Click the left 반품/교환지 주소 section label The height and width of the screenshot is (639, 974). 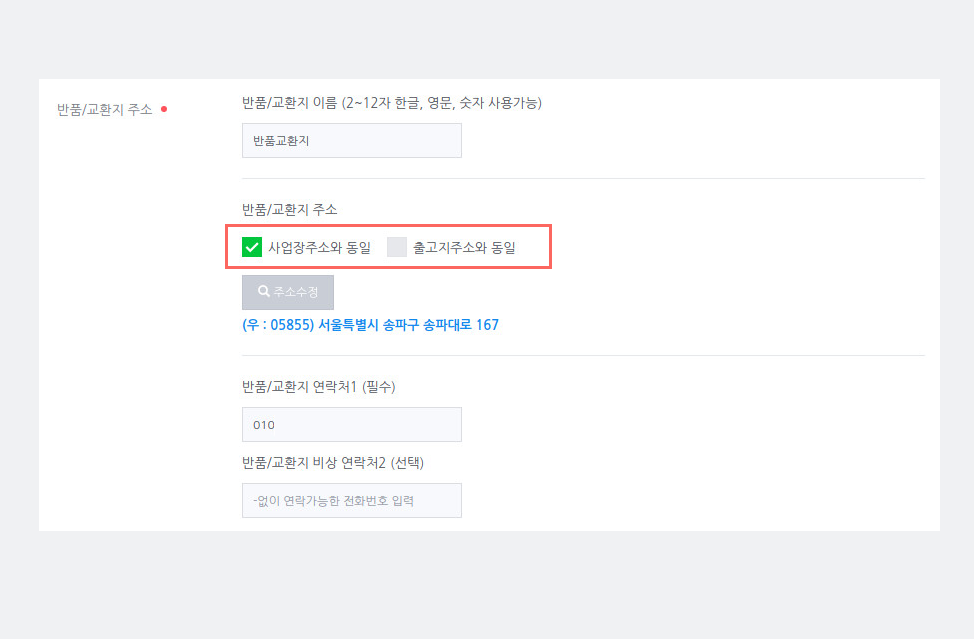click(x=104, y=110)
